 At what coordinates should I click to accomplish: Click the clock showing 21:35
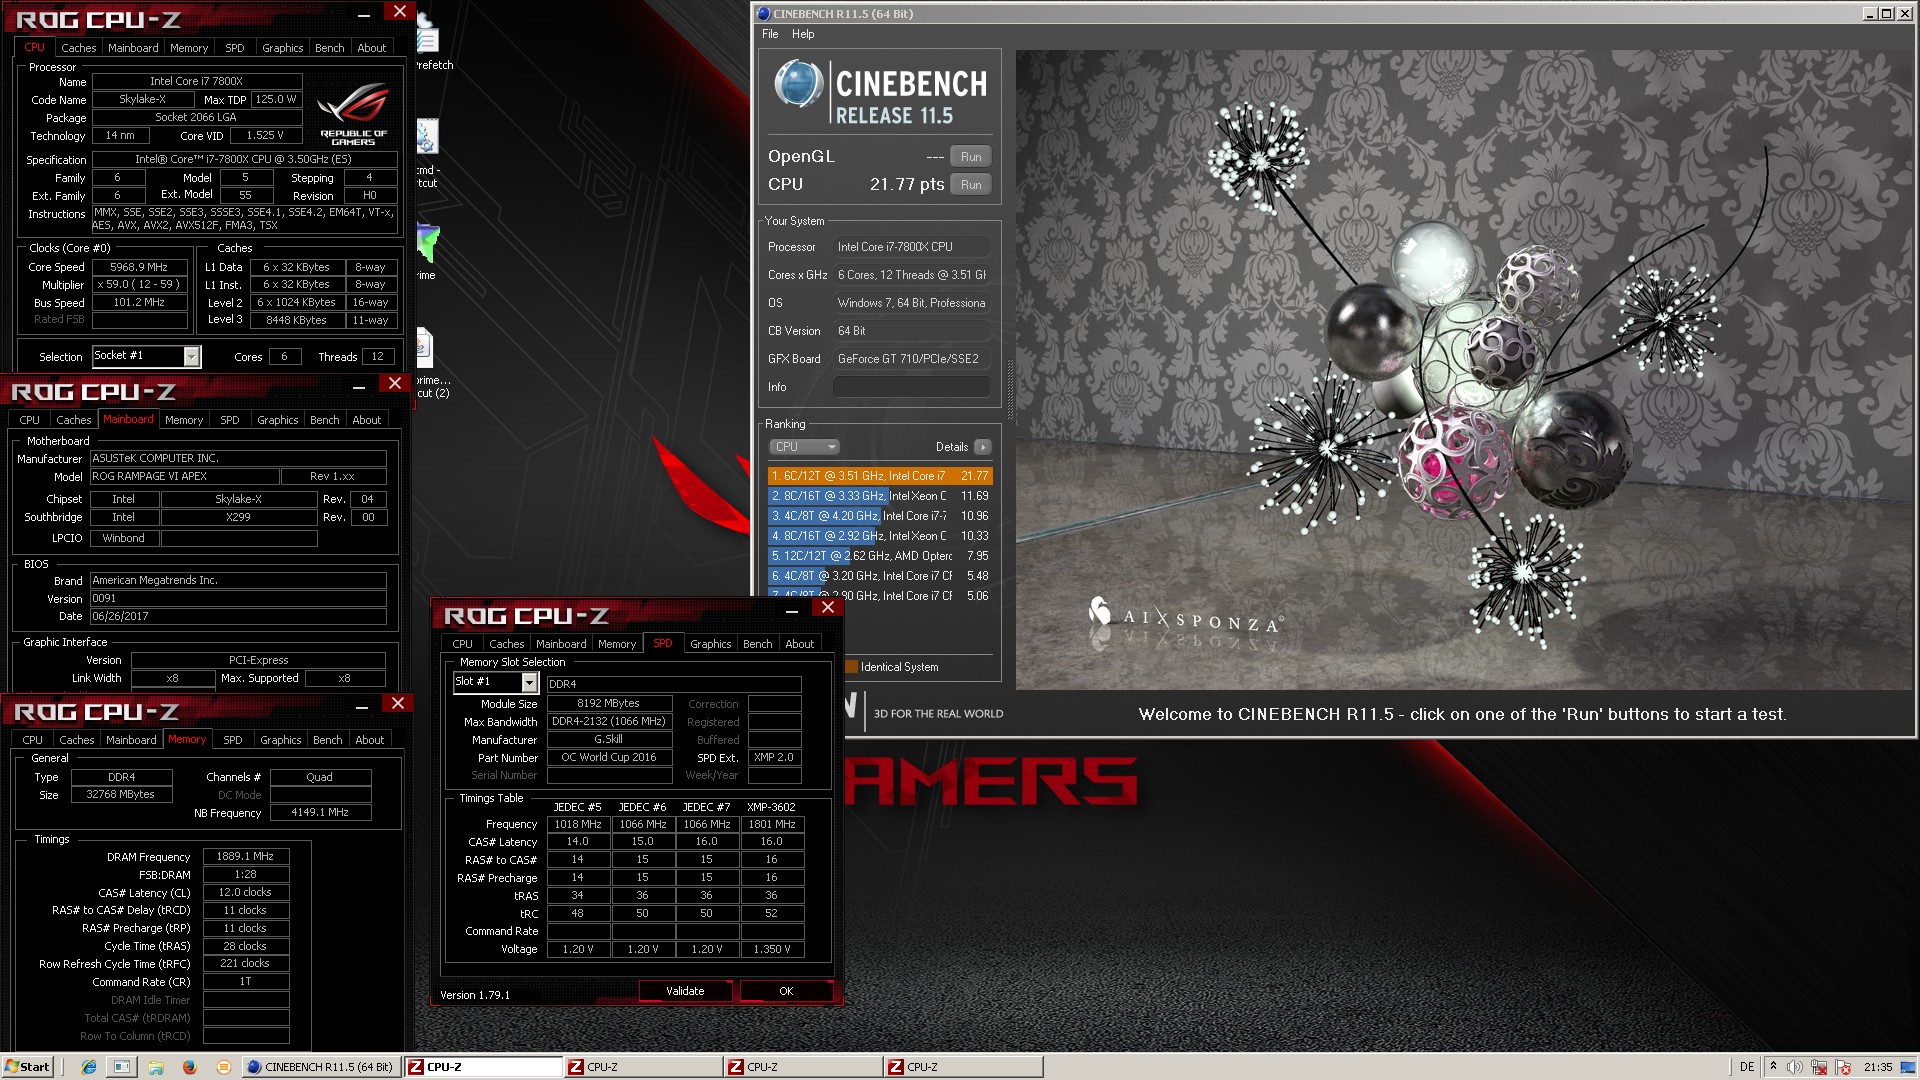pos(1878,1067)
